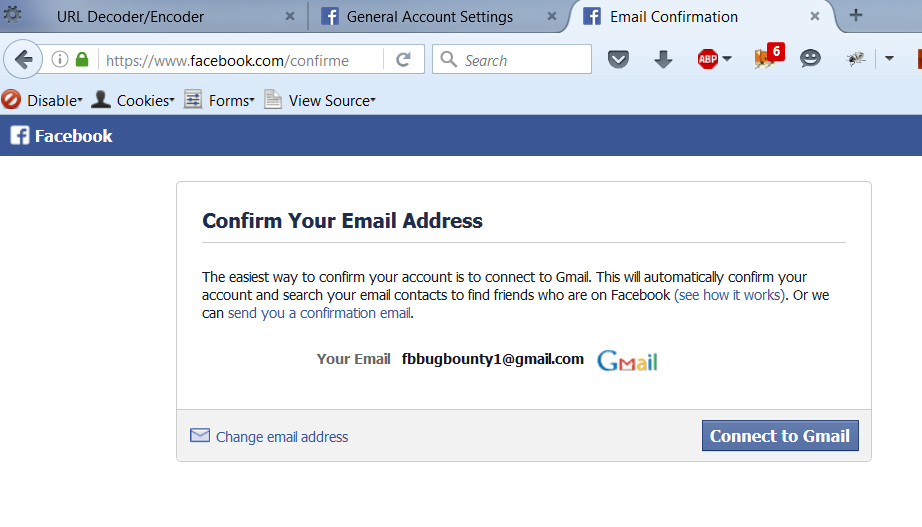Click the Facebook logo in blue header
922x527 pixels.
(62, 136)
